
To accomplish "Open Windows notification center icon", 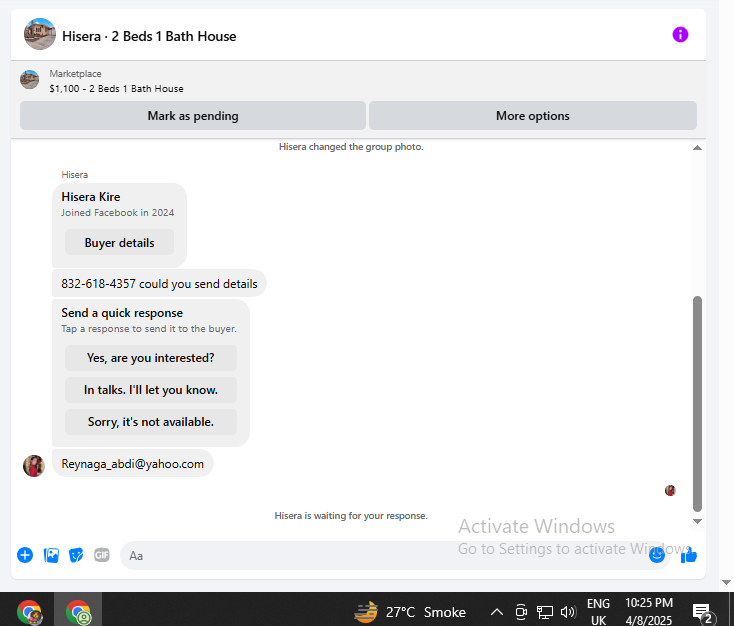I will coord(702,612).
